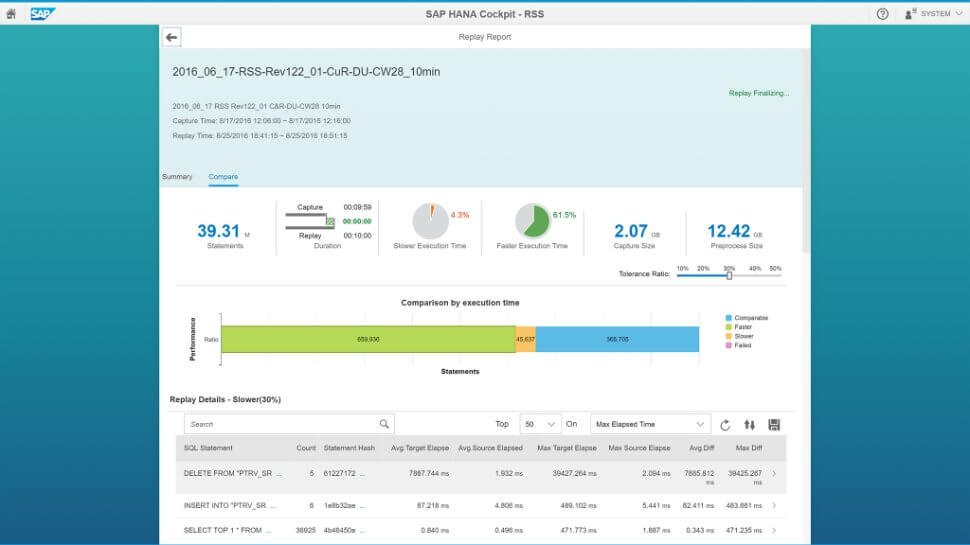Screen dimensions: 970x545
Task: Click the Avg.Diff column header
Action: click(x=702, y=448)
